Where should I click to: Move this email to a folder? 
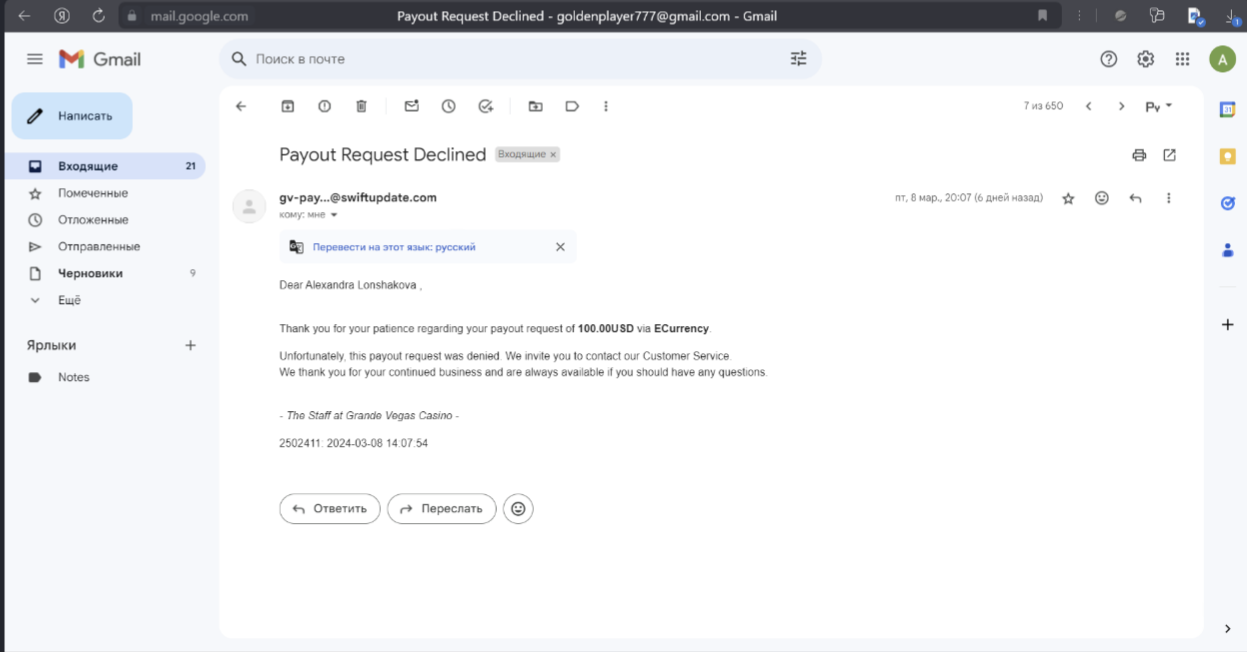click(536, 106)
